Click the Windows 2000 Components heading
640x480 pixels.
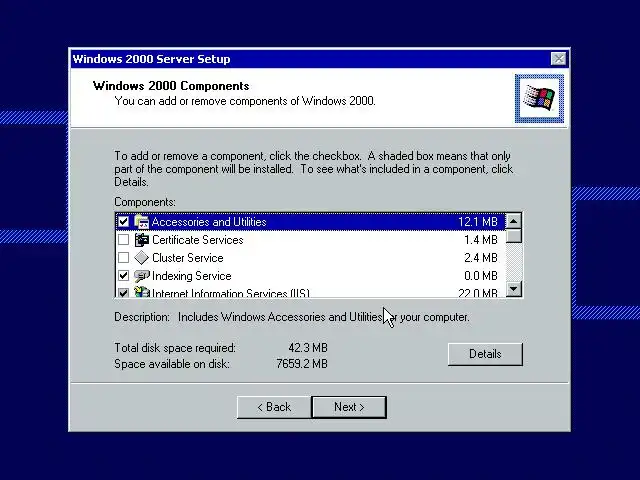point(171,86)
